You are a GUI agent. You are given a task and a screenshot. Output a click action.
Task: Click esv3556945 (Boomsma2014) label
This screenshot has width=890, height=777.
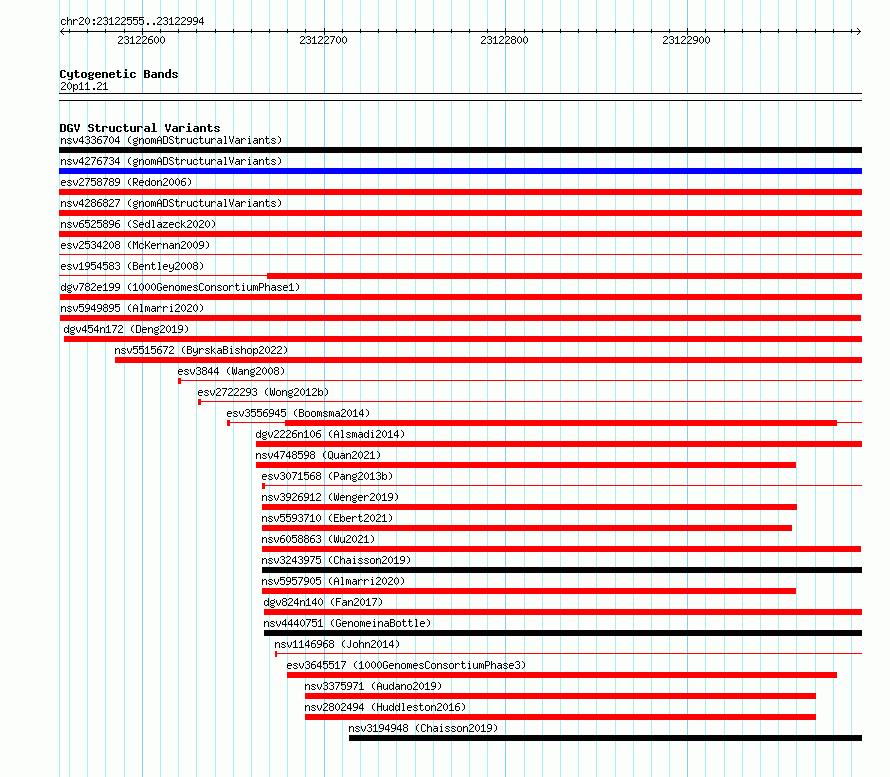pyautogui.click(x=298, y=413)
